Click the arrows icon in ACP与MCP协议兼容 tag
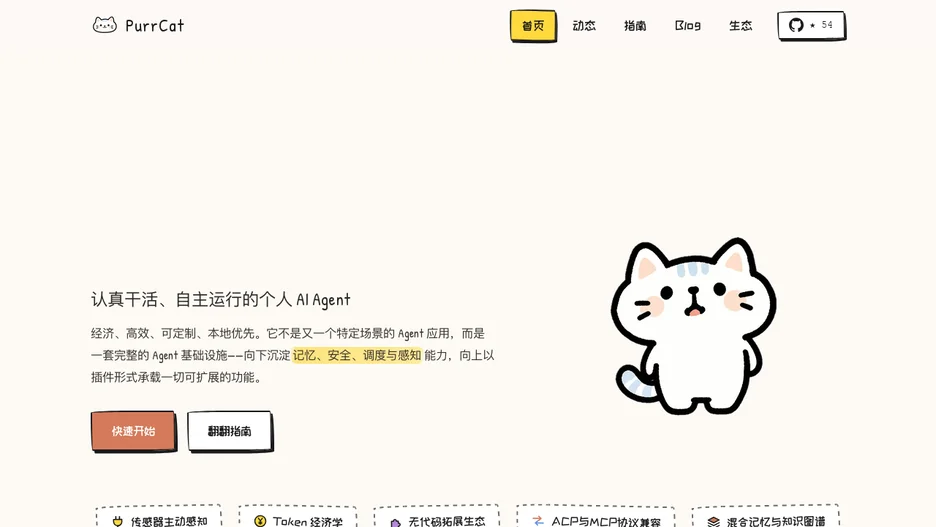936x527 pixels. click(x=538, y=521)
